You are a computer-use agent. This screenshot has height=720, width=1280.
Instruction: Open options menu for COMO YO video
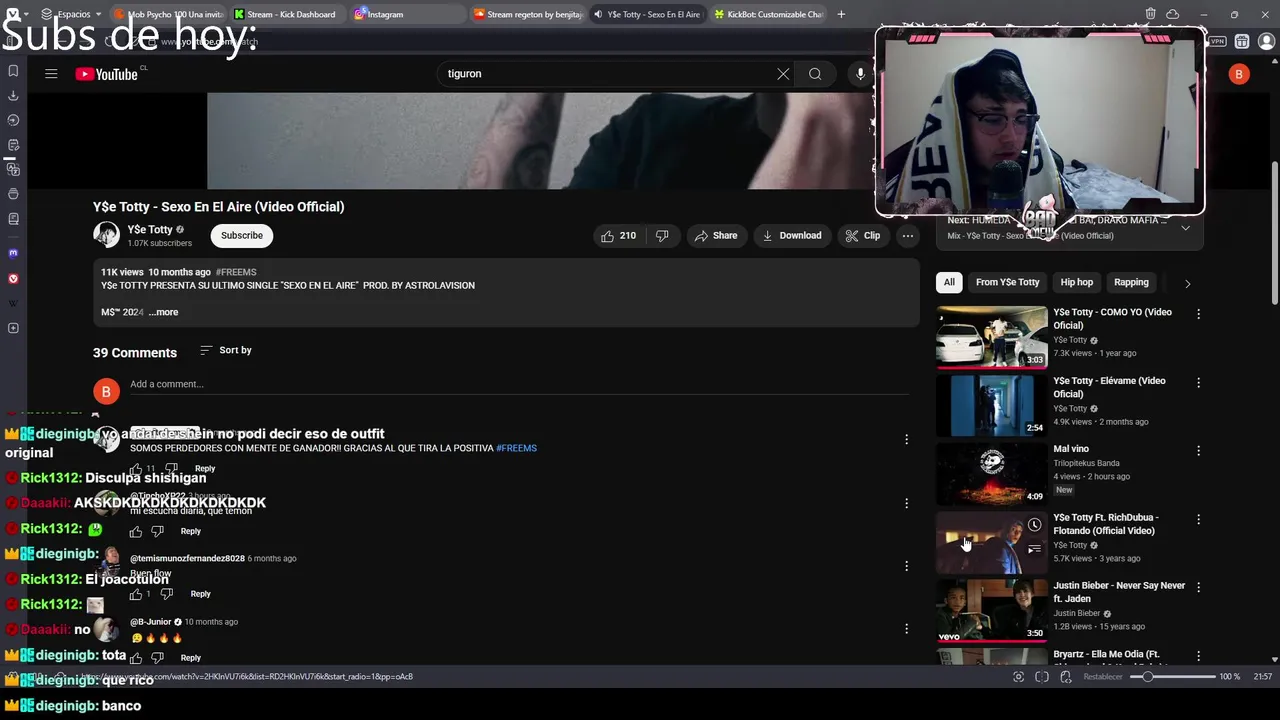tap(1198, 314)
